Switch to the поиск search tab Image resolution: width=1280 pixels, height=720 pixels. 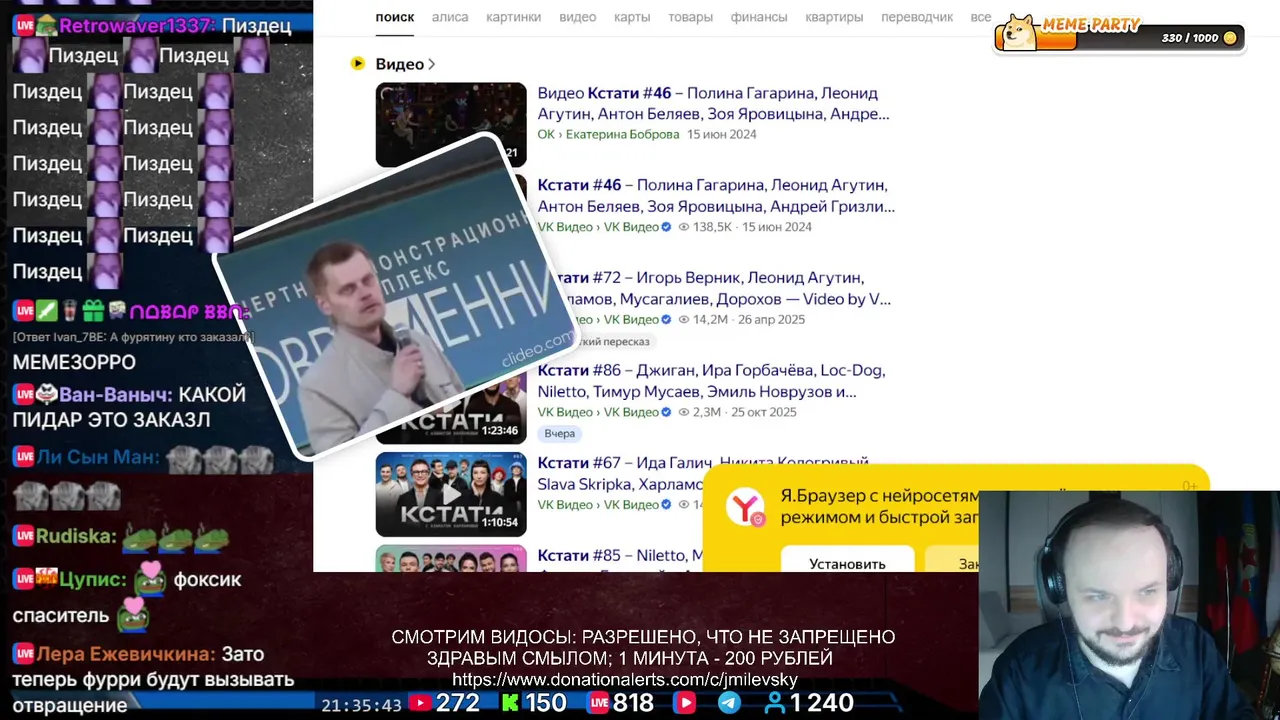[394, 17]
